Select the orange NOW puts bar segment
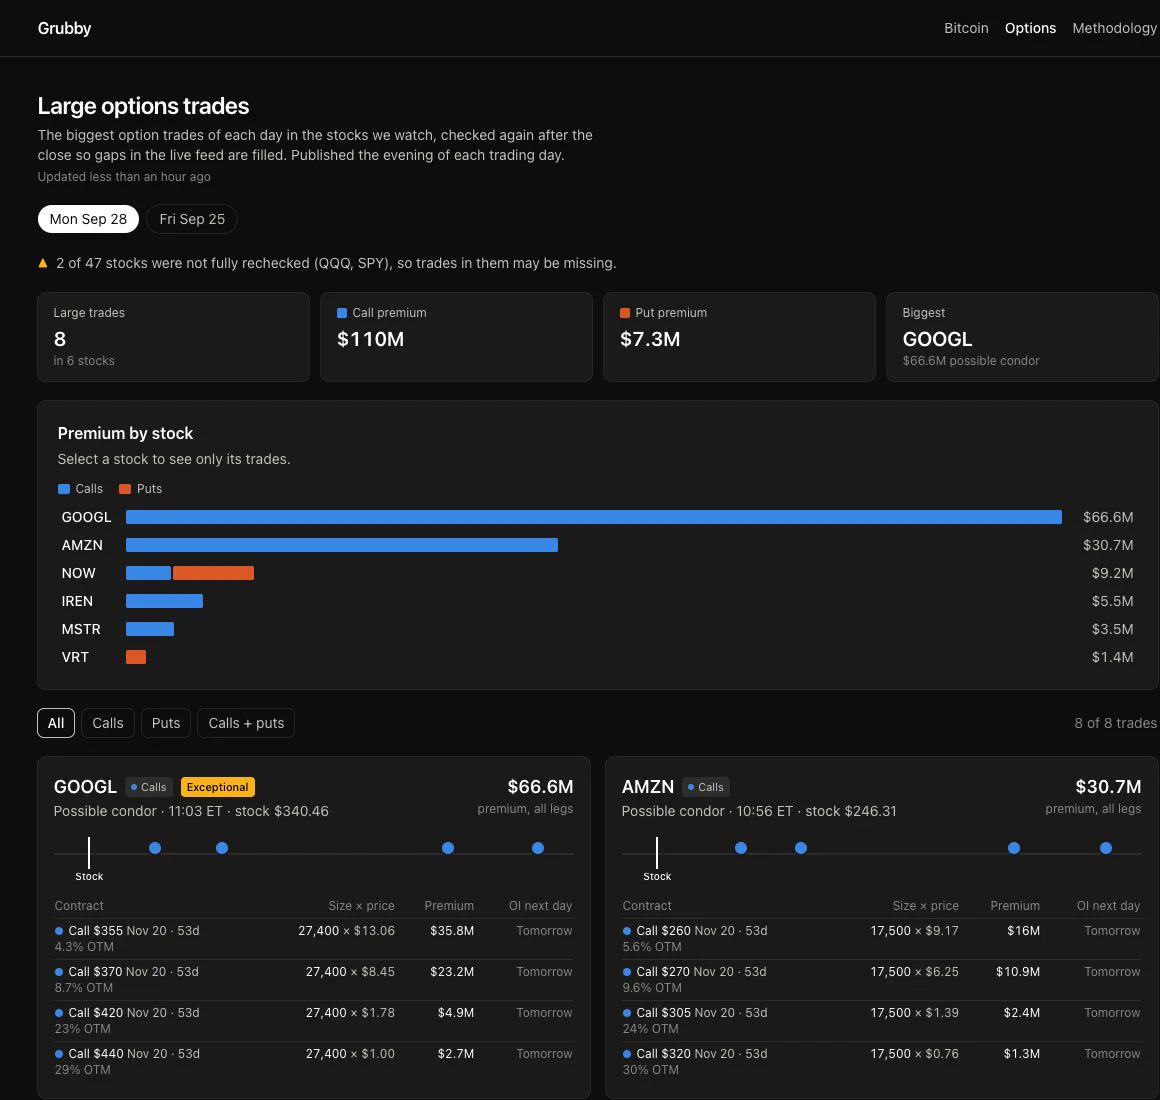This screenshot has height=1100, width=1160. coord(213,573)
